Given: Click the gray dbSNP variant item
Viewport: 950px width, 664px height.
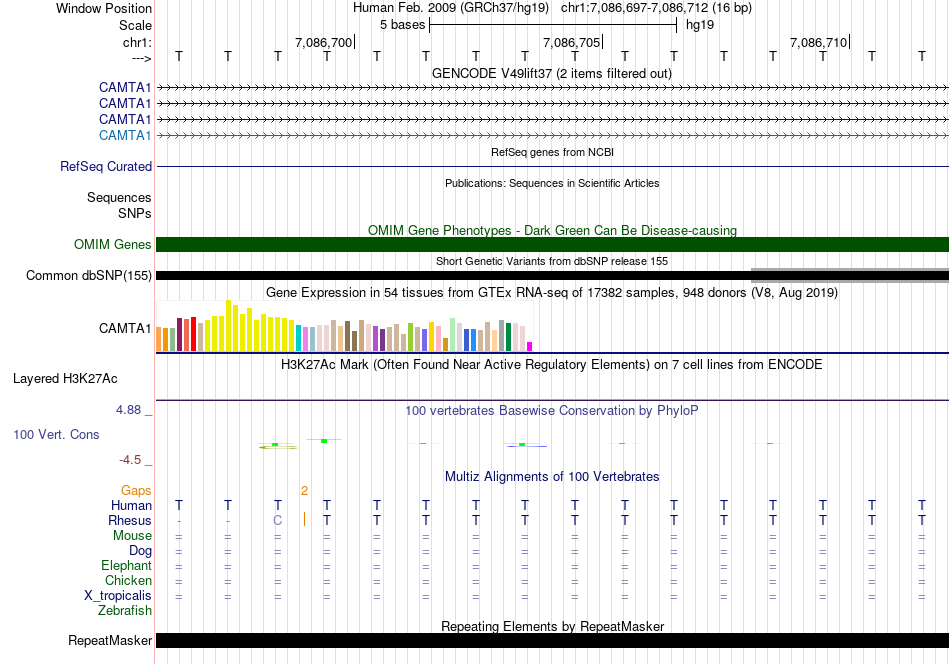Looking at the screenshot, I should coord(849,276).
